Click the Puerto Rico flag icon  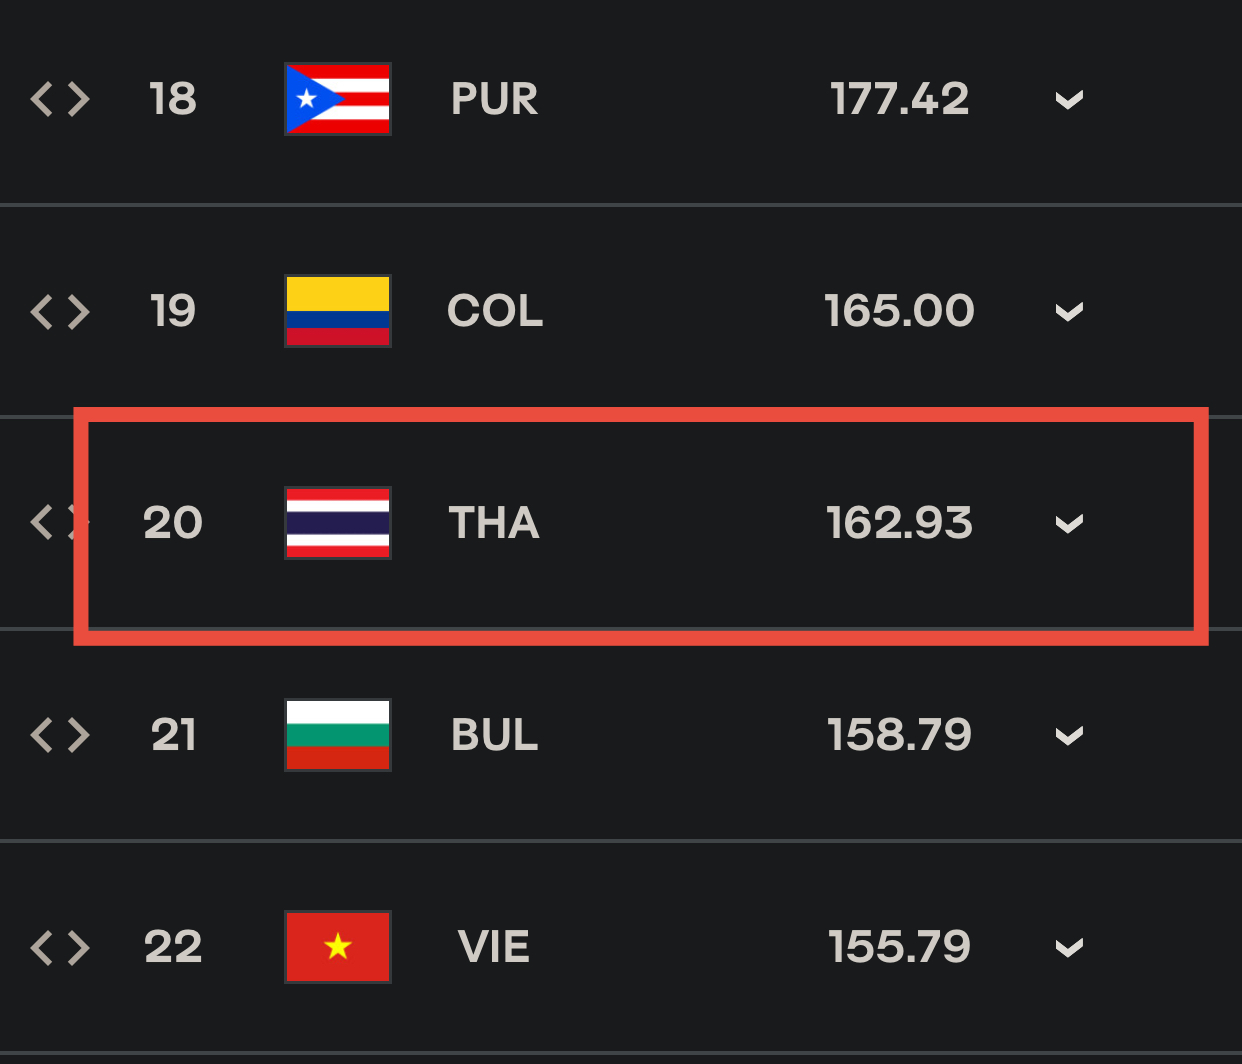point(338,99)
